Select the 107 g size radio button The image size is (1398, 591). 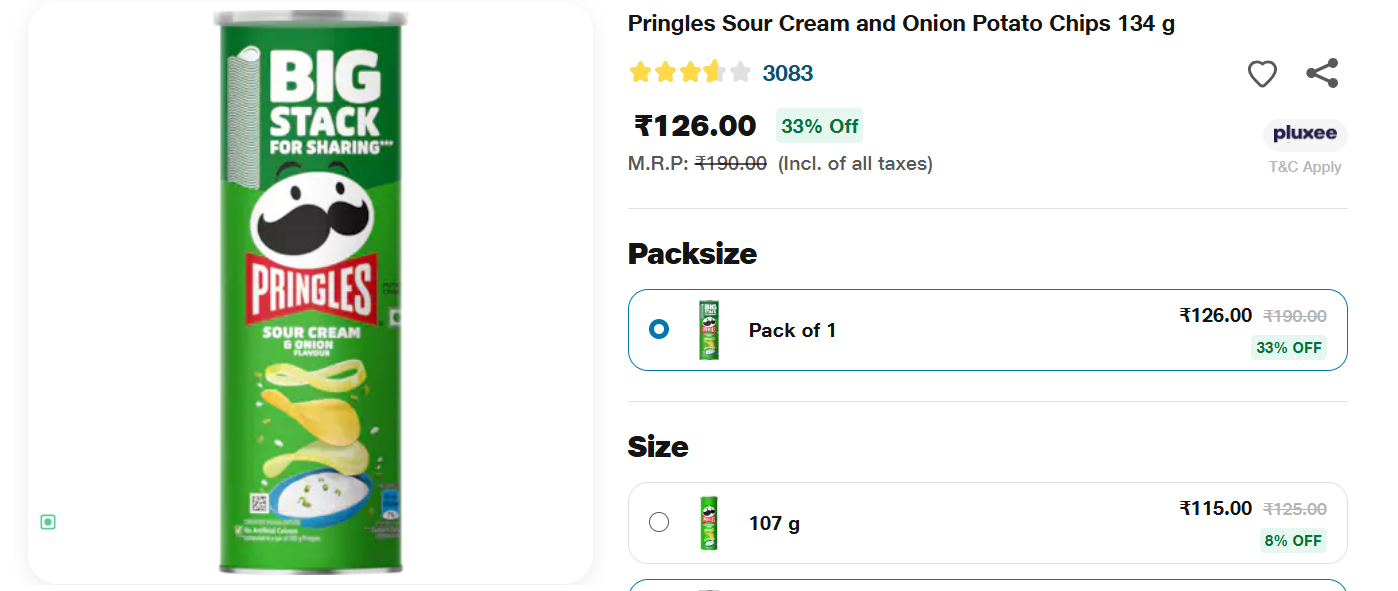tap(659, 522)
